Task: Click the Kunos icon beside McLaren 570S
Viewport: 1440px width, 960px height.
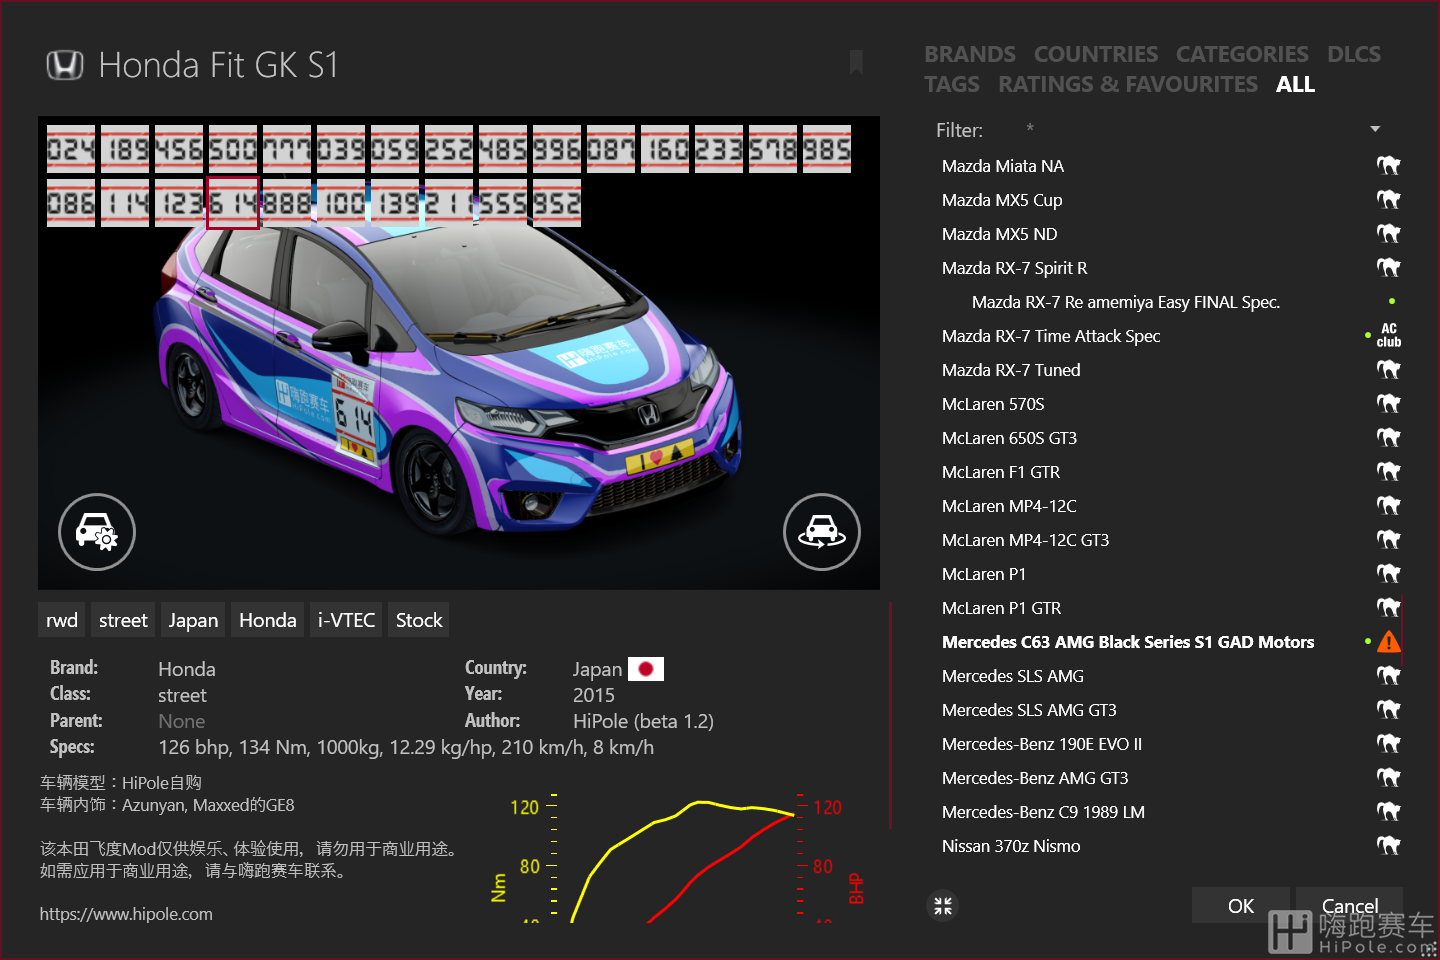Action: 1388,404
